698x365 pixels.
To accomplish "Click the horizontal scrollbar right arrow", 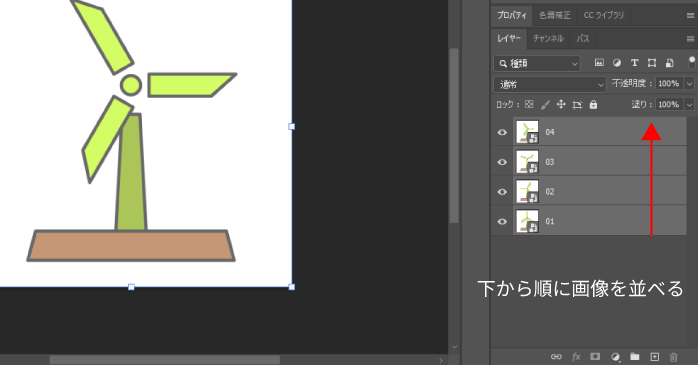I will (441, 360).
